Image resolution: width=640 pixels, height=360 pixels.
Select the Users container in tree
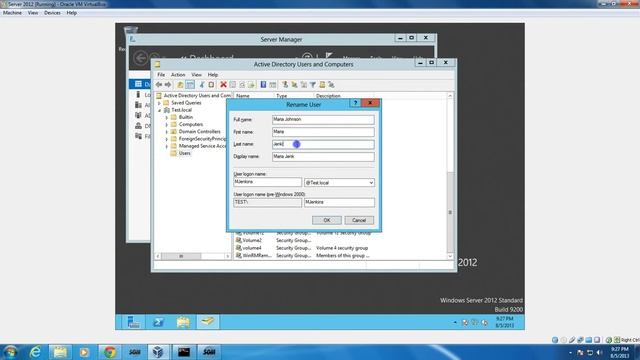coord(184,153)
